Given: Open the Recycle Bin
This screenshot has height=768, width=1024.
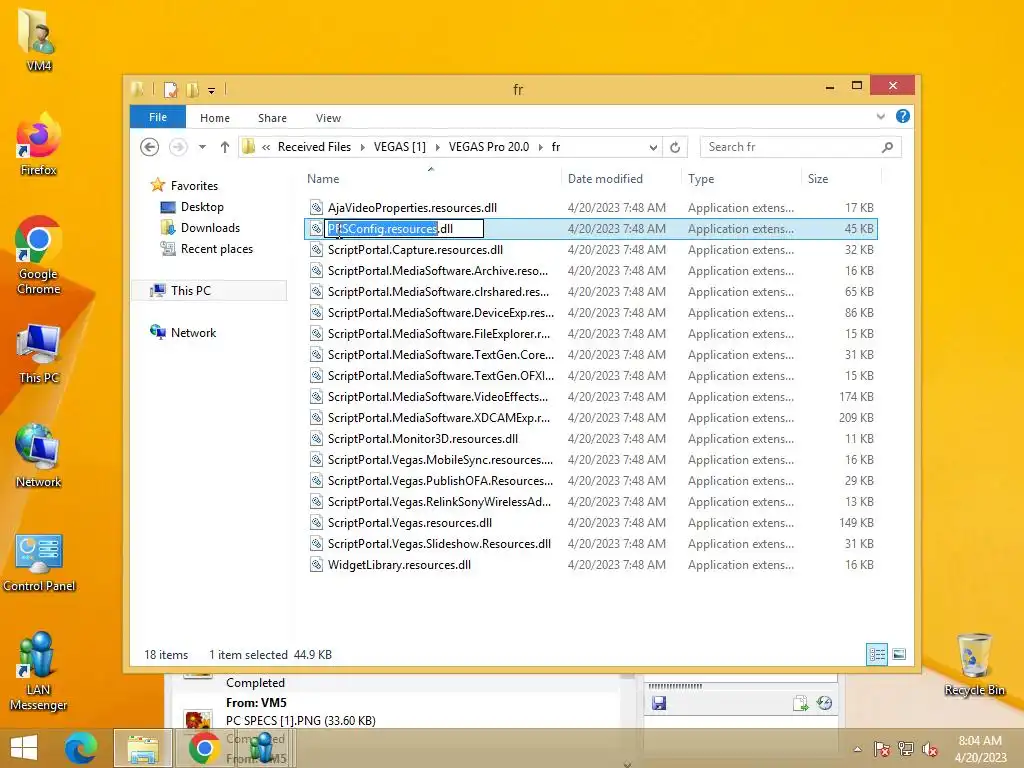Looking at the screenshot, I should (974, 664).
